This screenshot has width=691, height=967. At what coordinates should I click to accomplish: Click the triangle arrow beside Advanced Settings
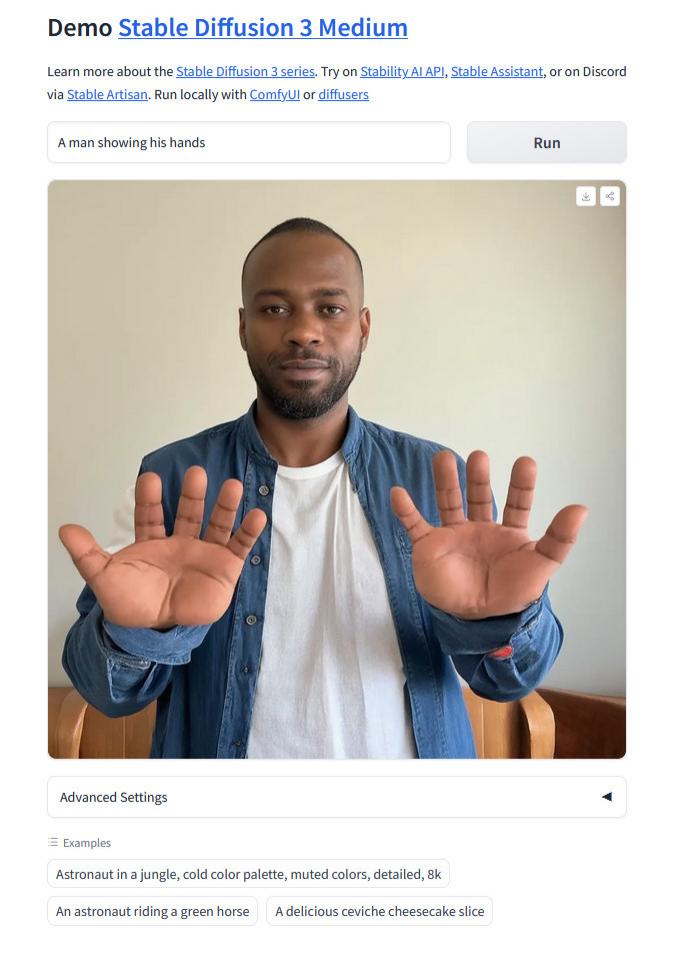[607, 797]
